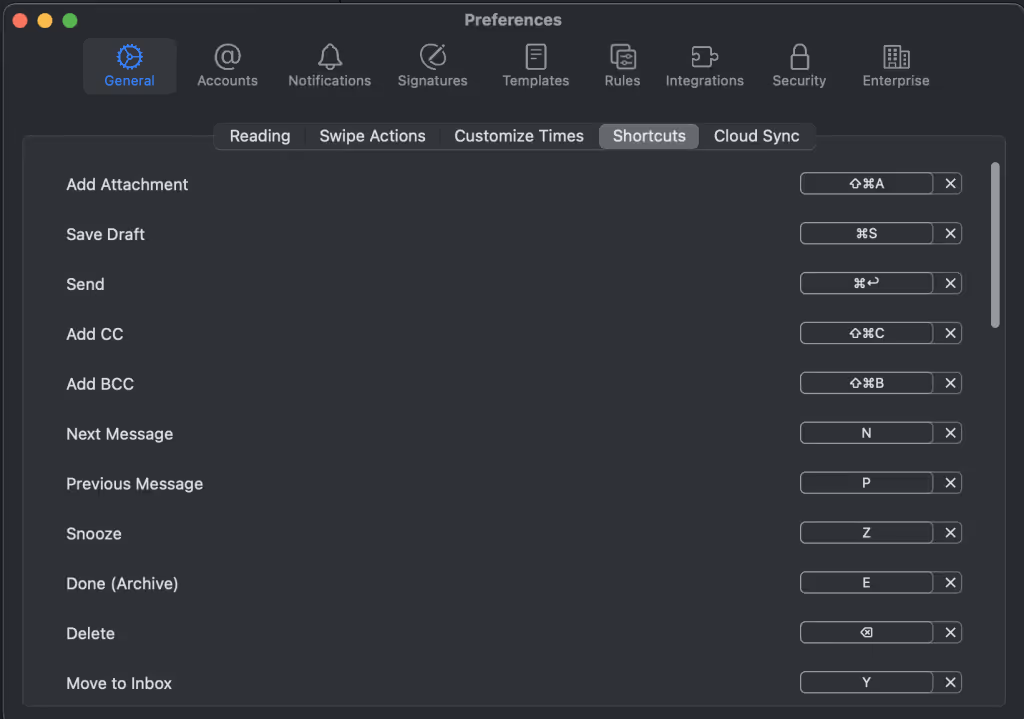Click the "Move to Inbox" label

pos(119,683)
